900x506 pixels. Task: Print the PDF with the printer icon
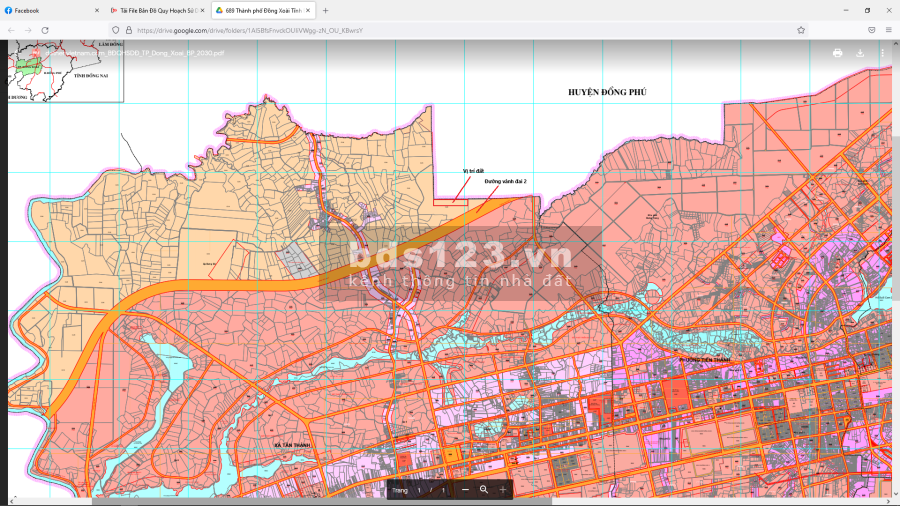pyautogui.click(x=837, y=53)
